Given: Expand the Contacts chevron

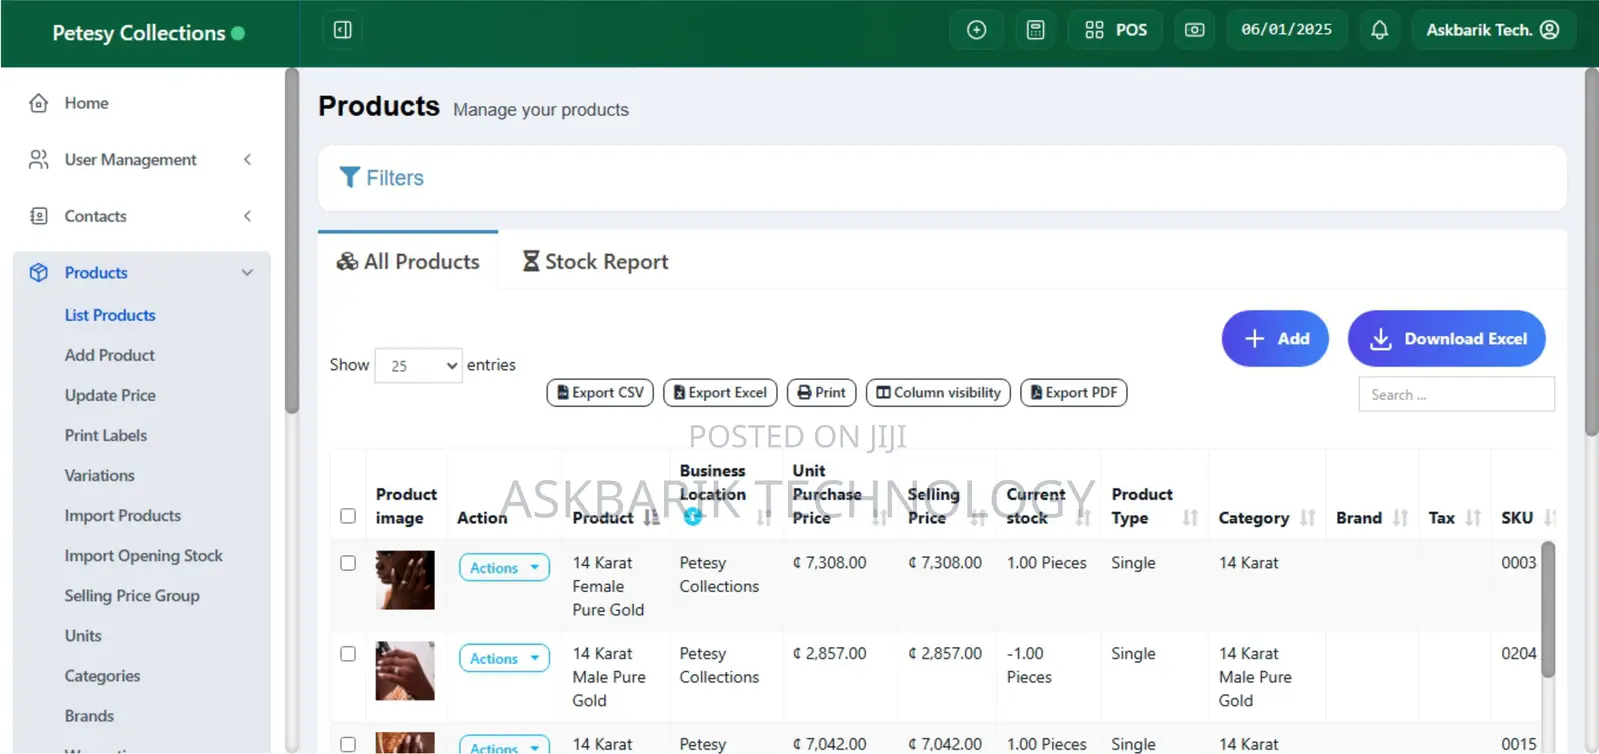Looking at the screenshot, I should [x=247, y=216].
